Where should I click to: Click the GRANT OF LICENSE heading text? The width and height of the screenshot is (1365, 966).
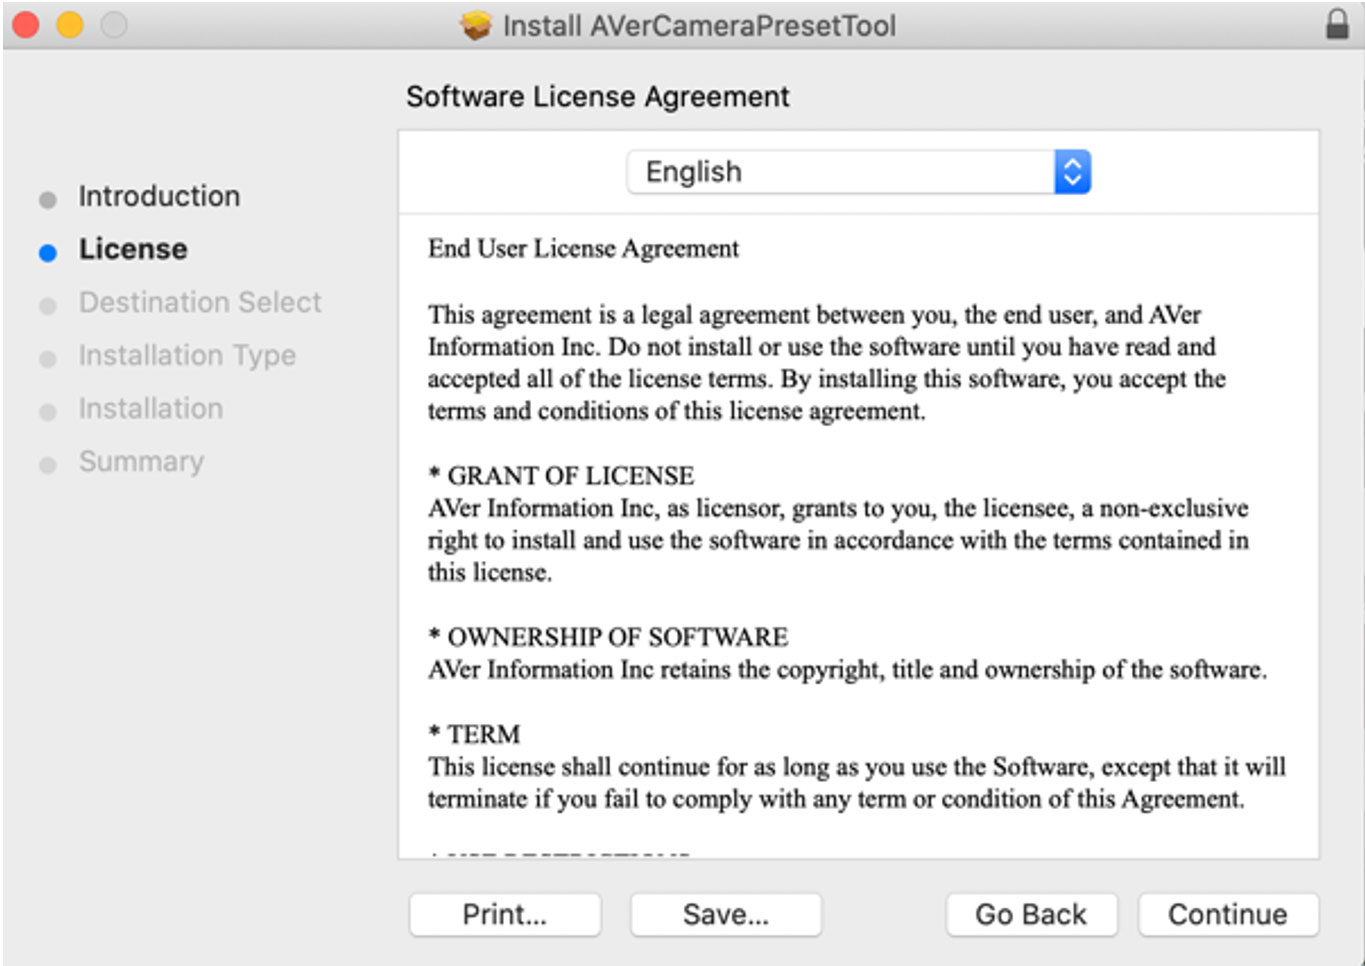coord(570,476)
